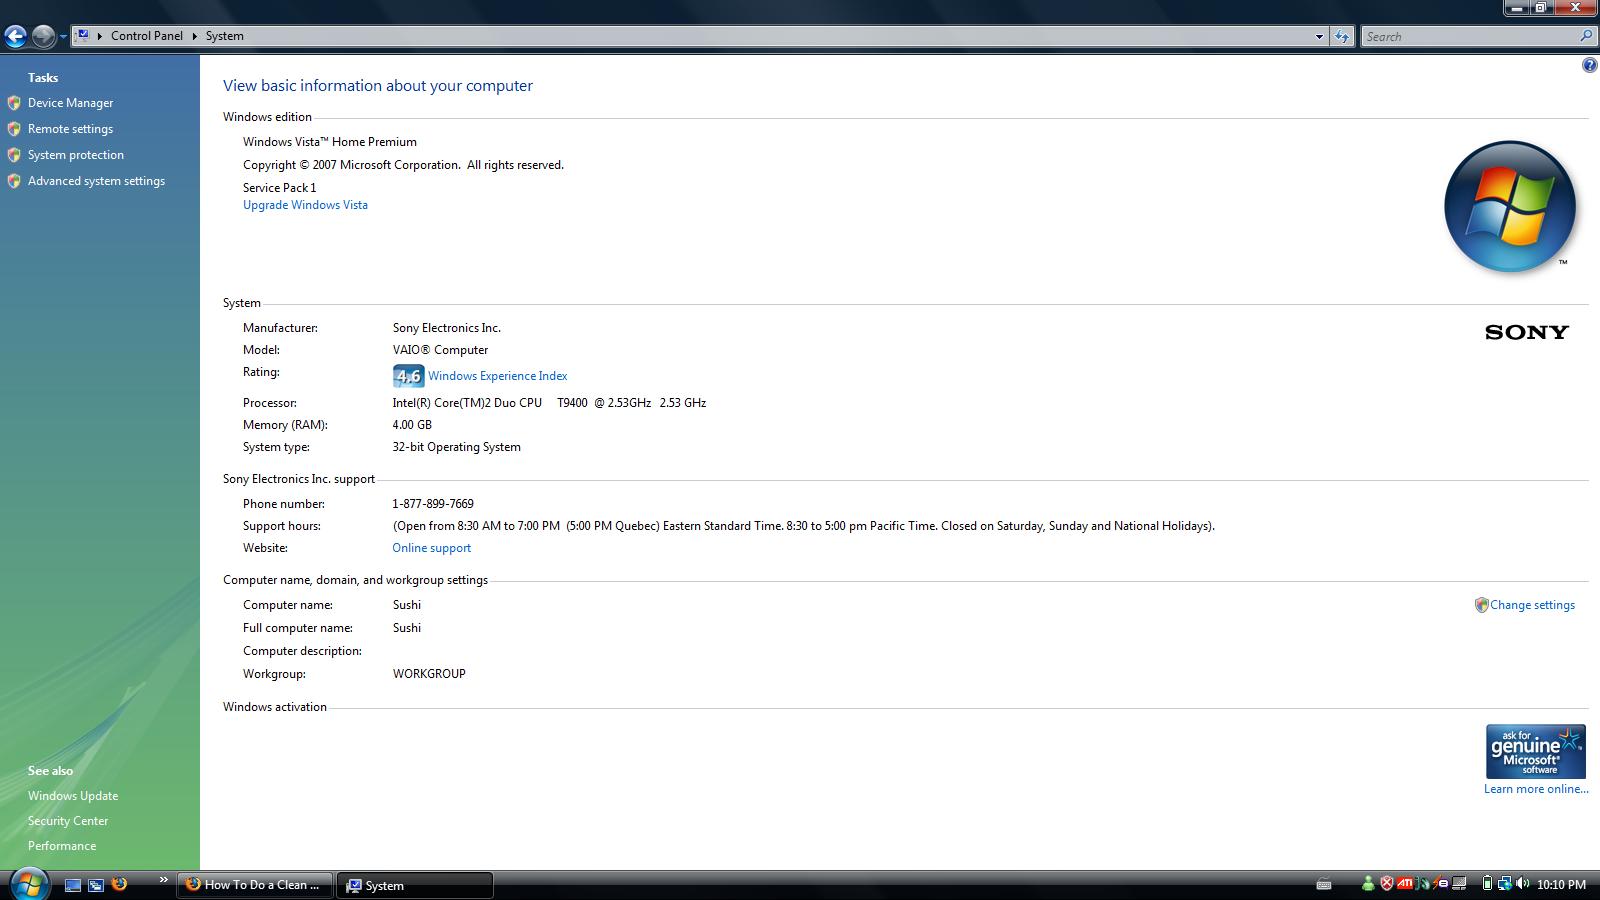Go back with the blue back arrow
Viewport: 1600px width, 900px height.
tap(15, 37)
